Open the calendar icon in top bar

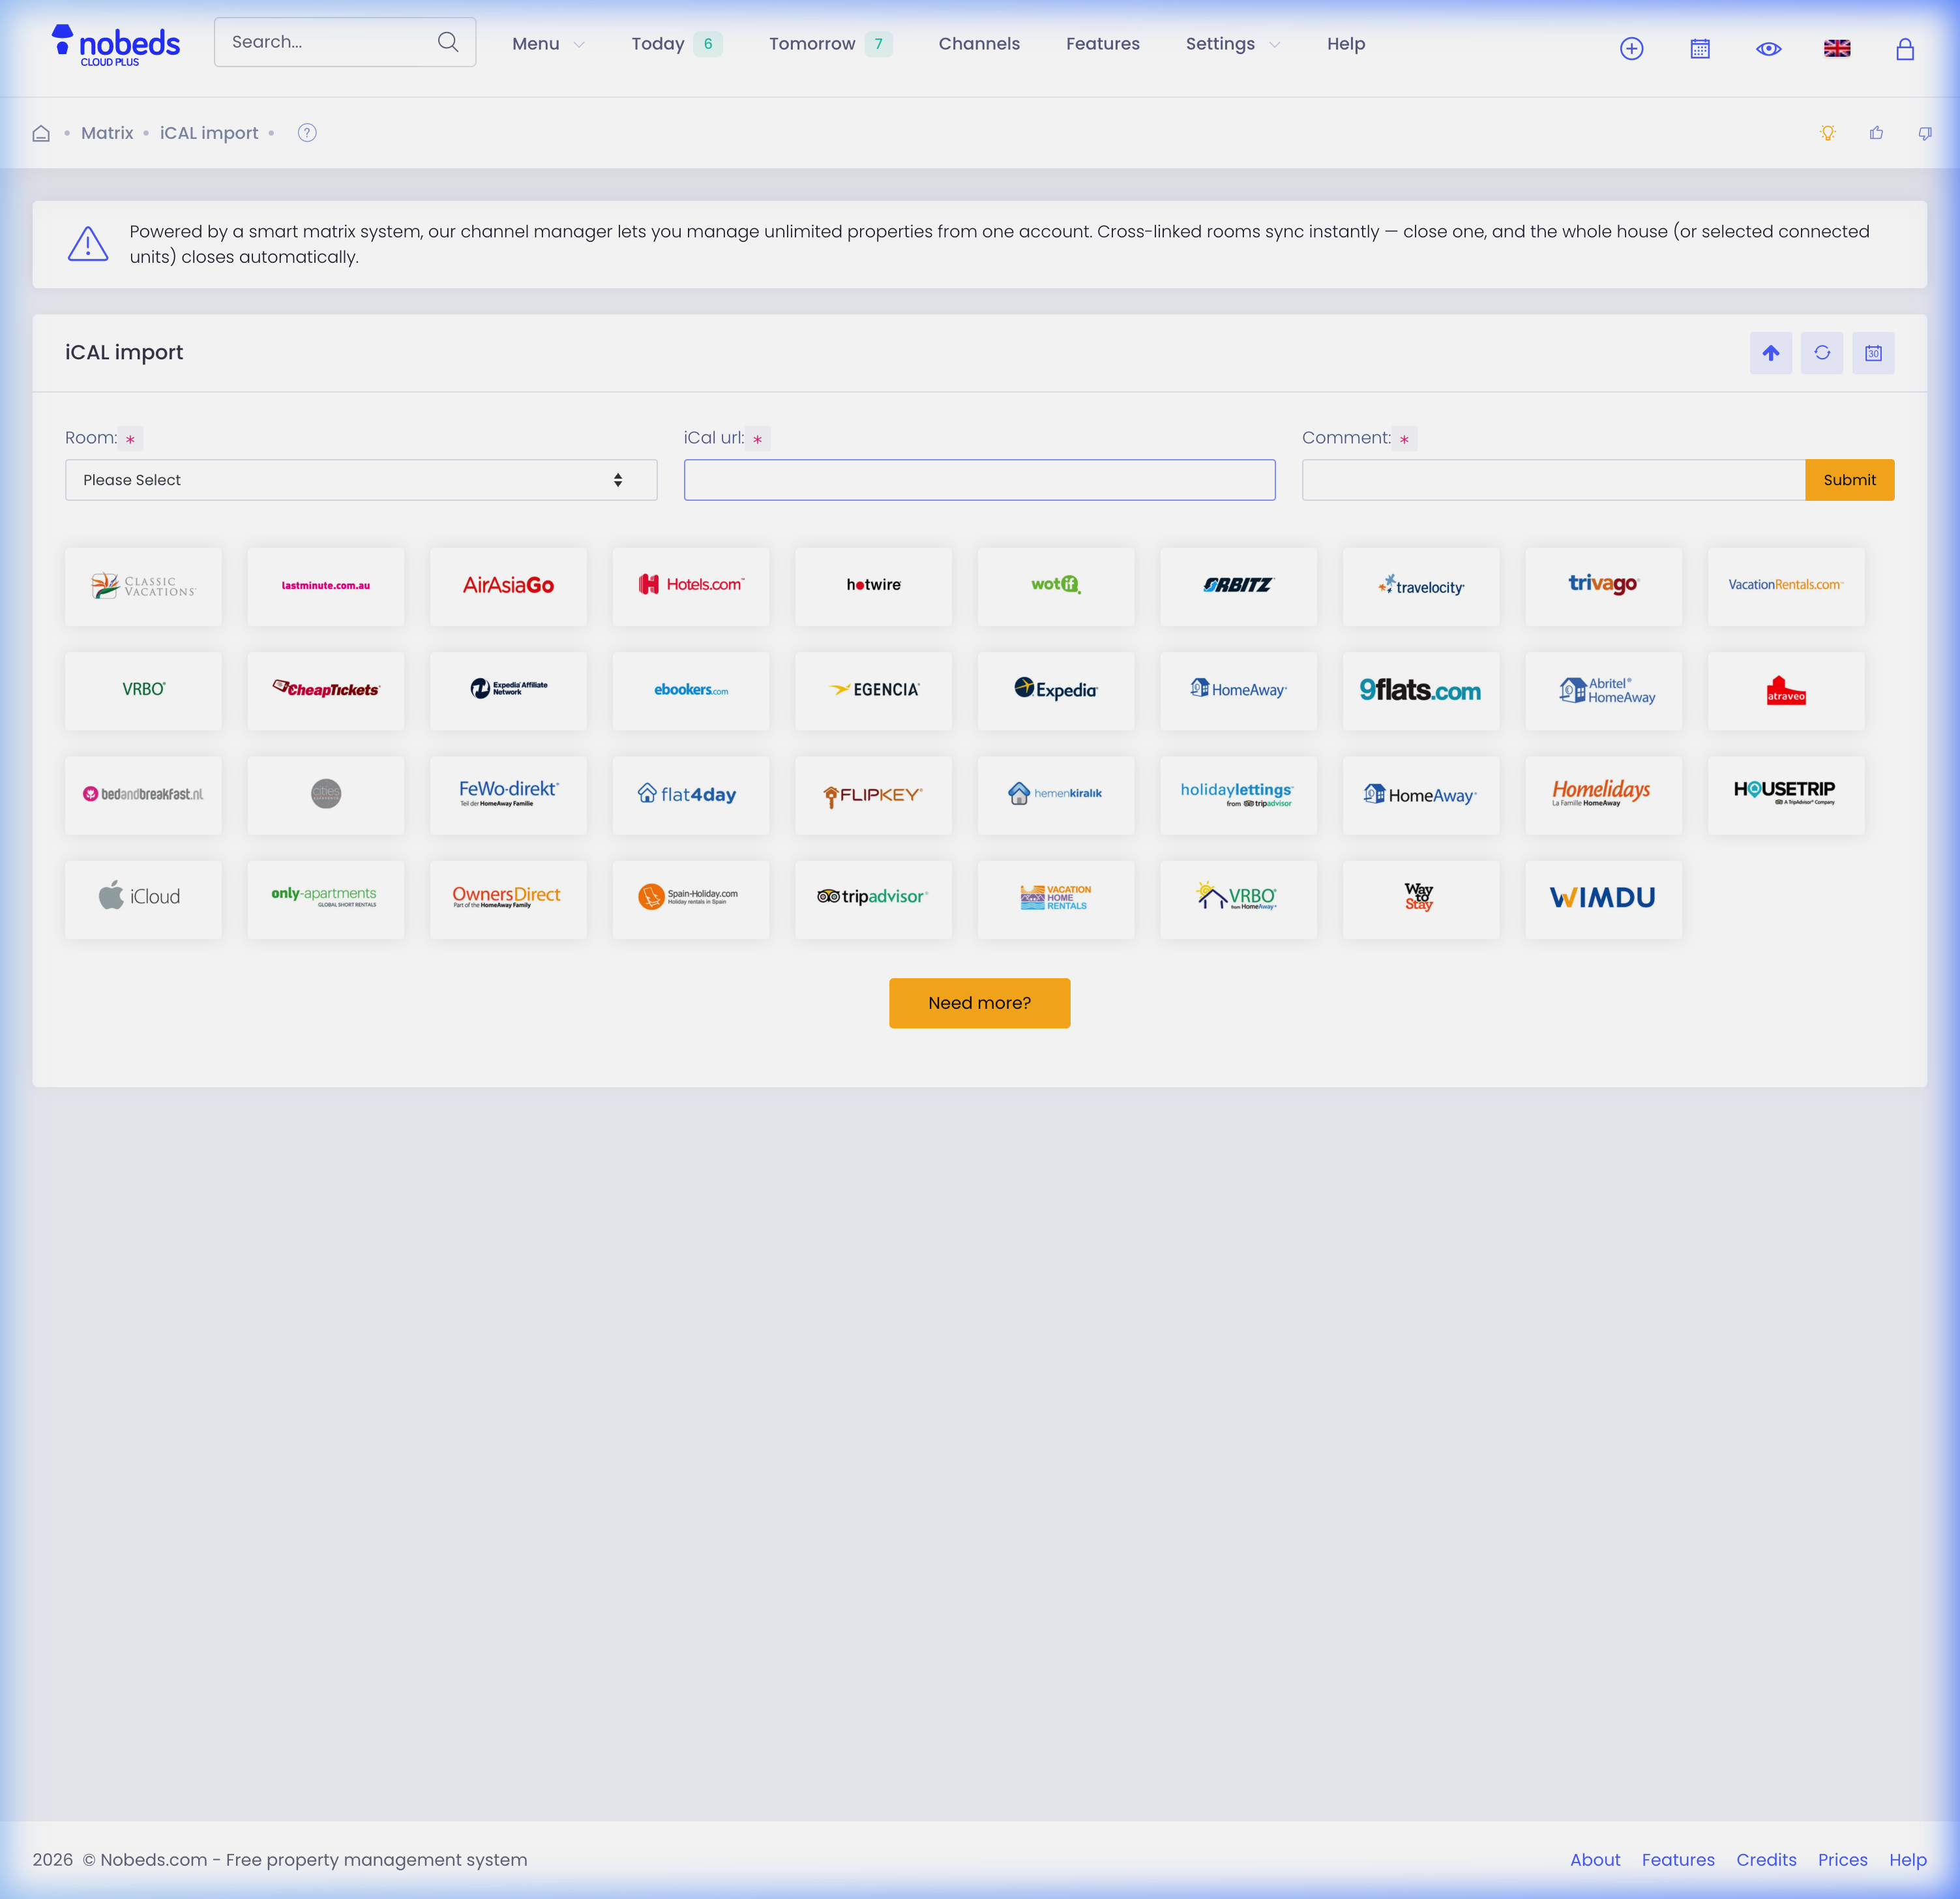click(1699, 48)
